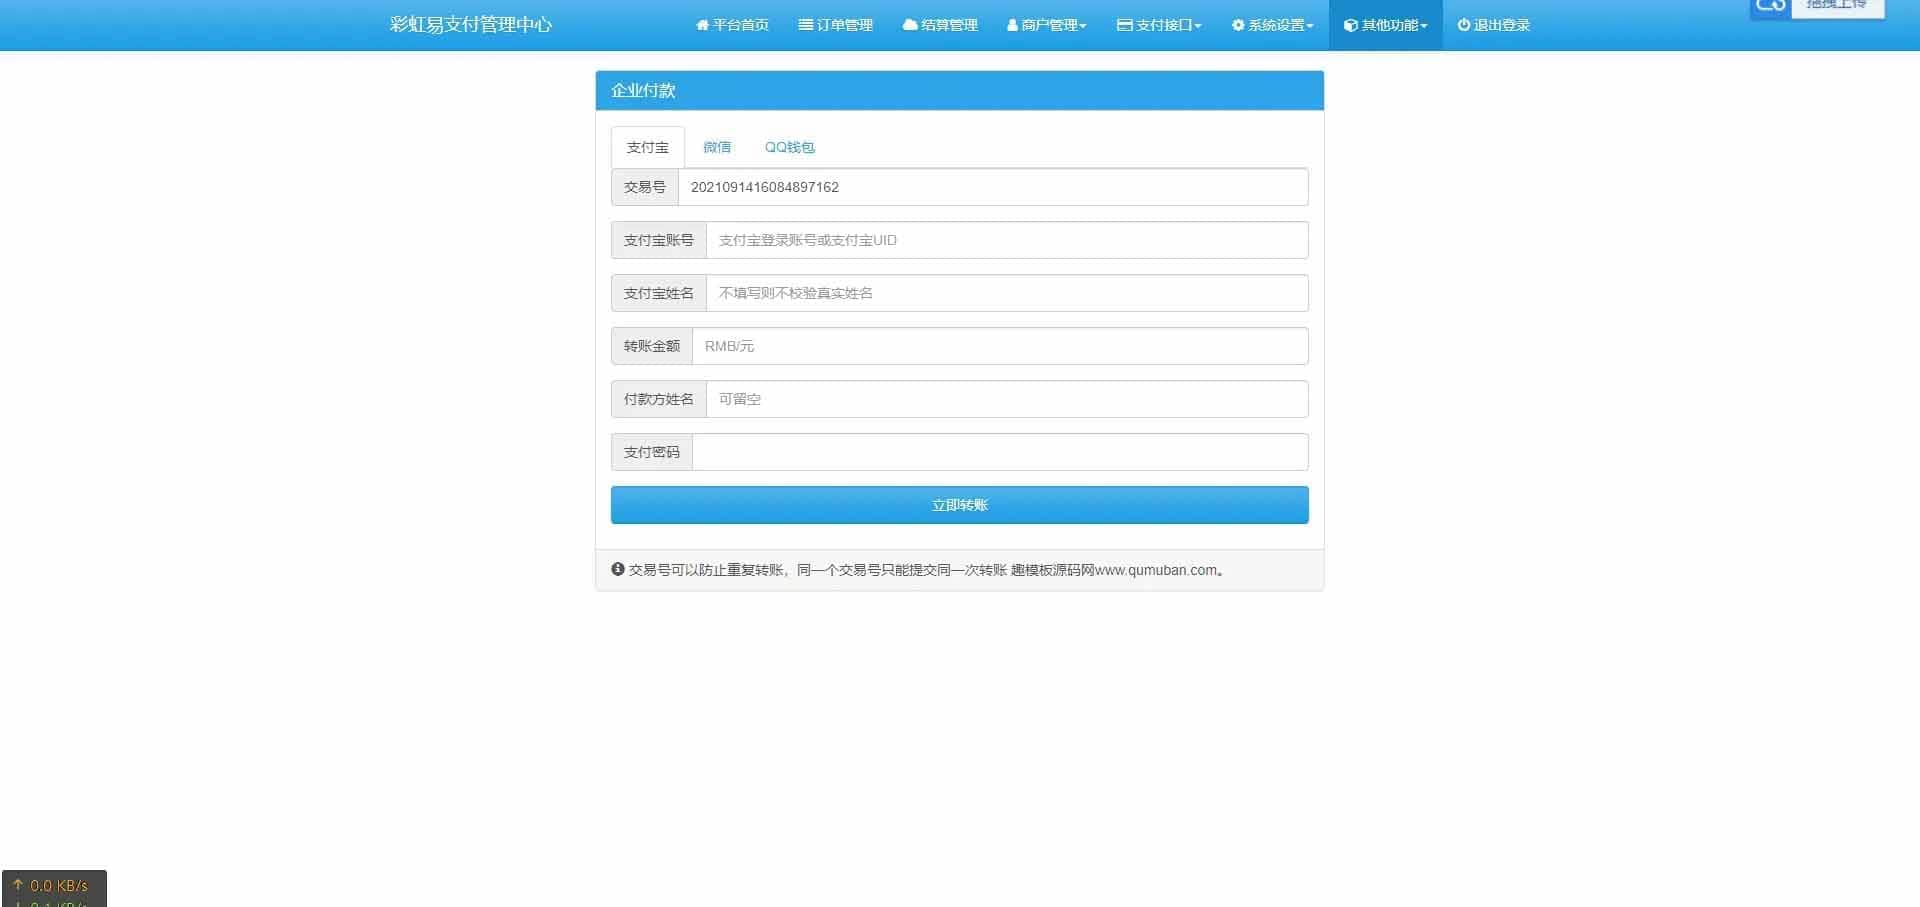1920x907 pixels.
Task: Click the 支付宝账号 field label
Action: [x=659, y=240]
